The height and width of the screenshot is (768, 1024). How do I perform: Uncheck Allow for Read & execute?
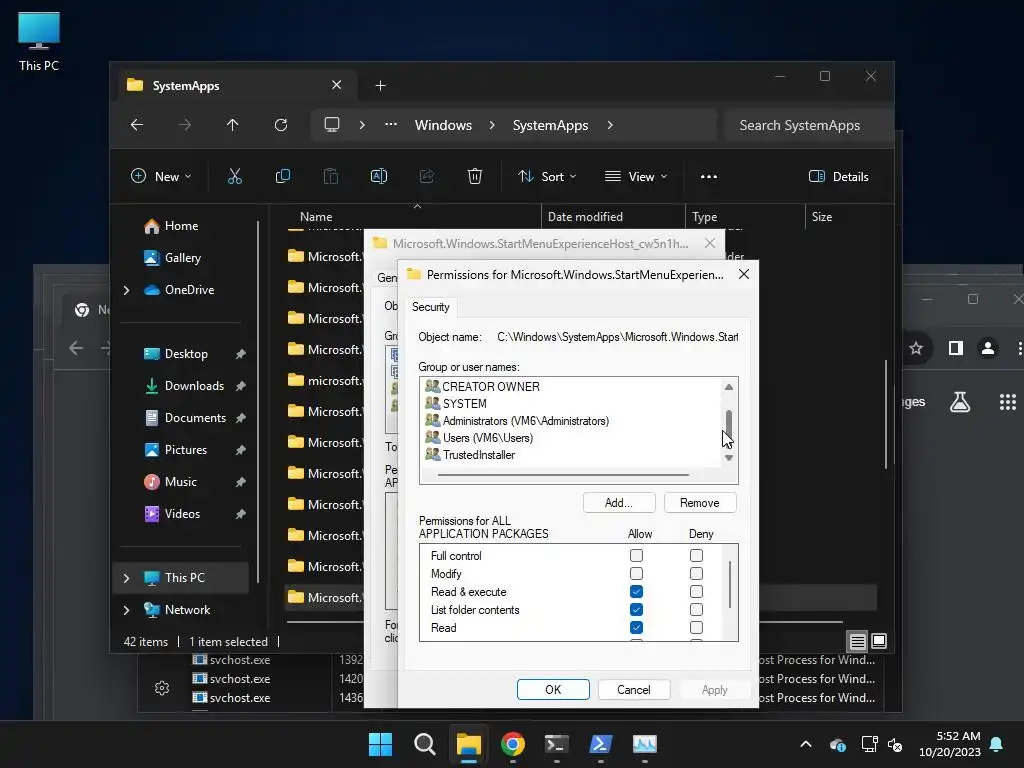click(636, 592)
